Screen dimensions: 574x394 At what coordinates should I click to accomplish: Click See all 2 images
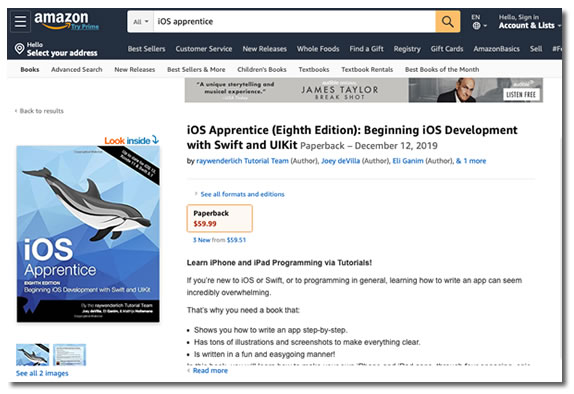[x=42, y=373]
